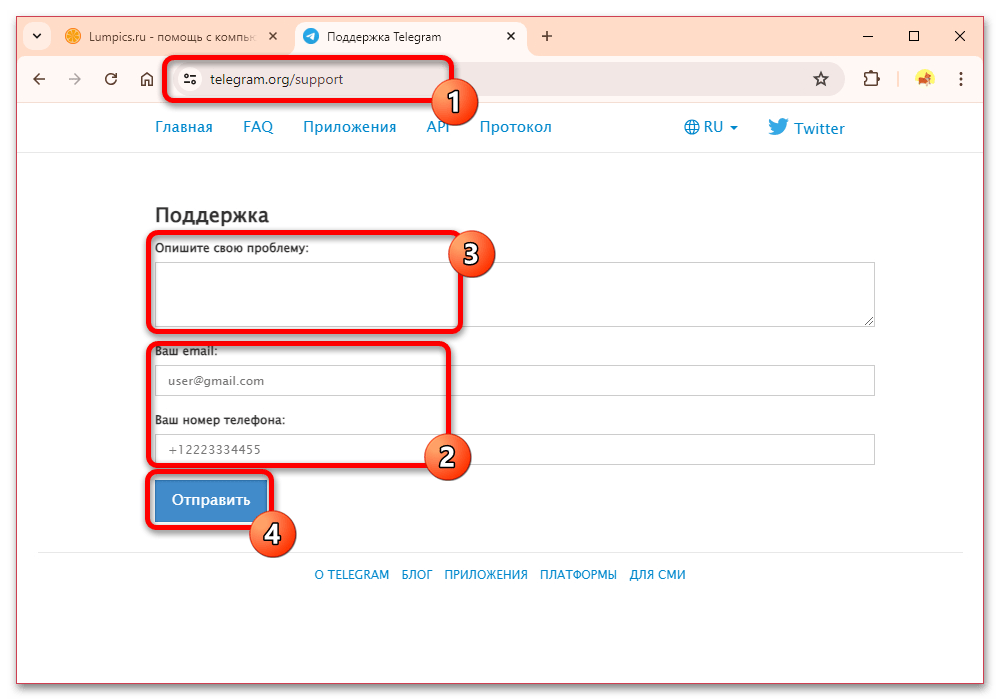This screenshot has width=1000, height=700.
Task: Expand the RU language dropdown
Action: pos(711,127)
